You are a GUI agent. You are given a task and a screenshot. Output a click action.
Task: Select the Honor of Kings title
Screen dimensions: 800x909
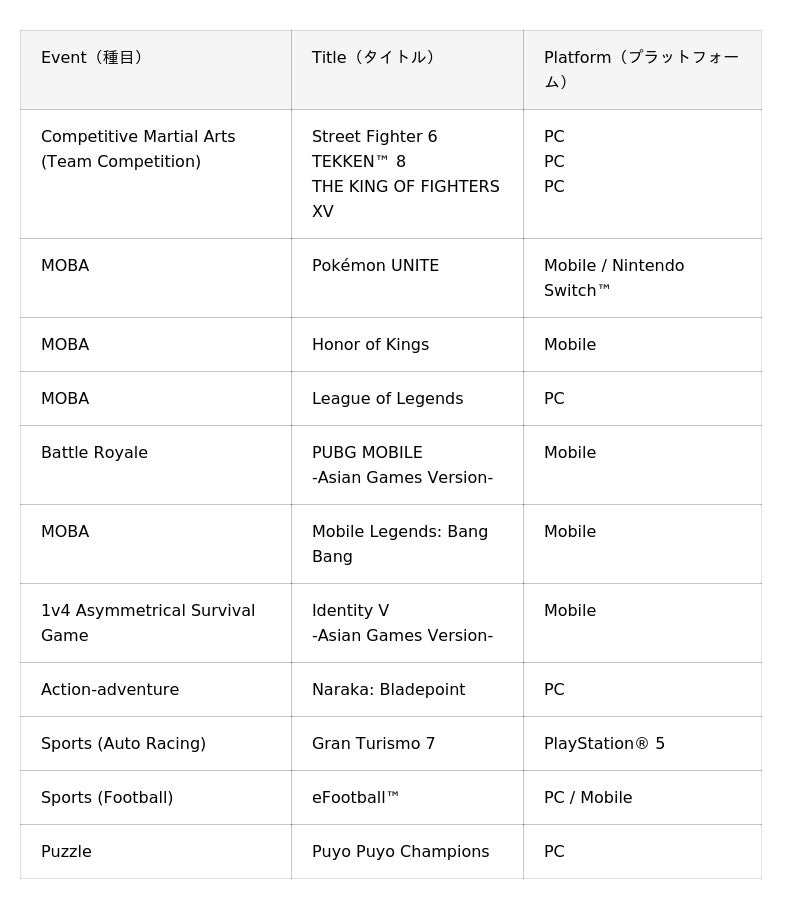pyautogui.click(x=370, y=345)
